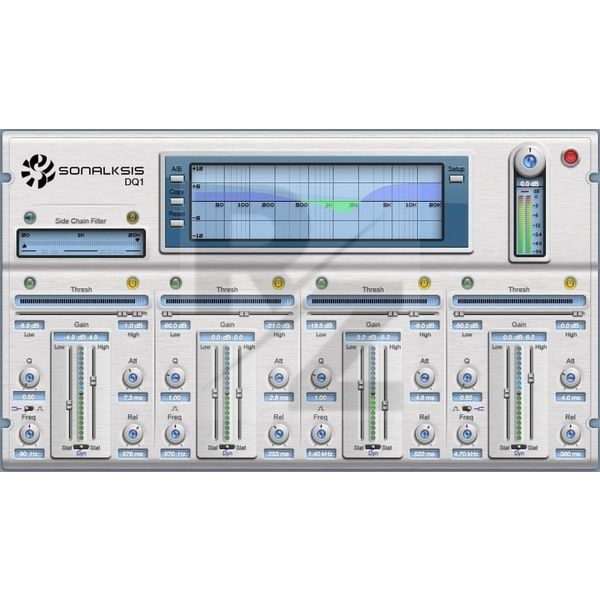
Task: Flip the shelf/bell shape switch of 90 Hz band
Action: click(29, 409)
